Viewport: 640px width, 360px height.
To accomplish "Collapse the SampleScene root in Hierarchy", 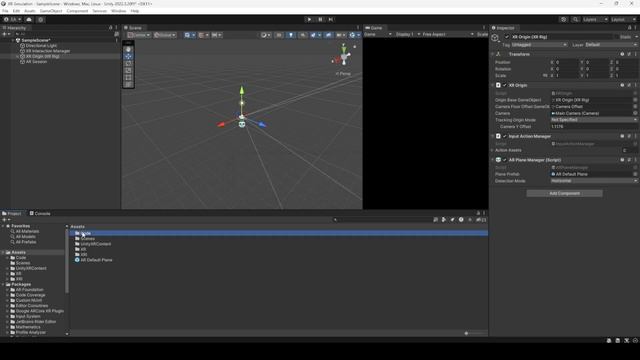I will click(12, 40).
